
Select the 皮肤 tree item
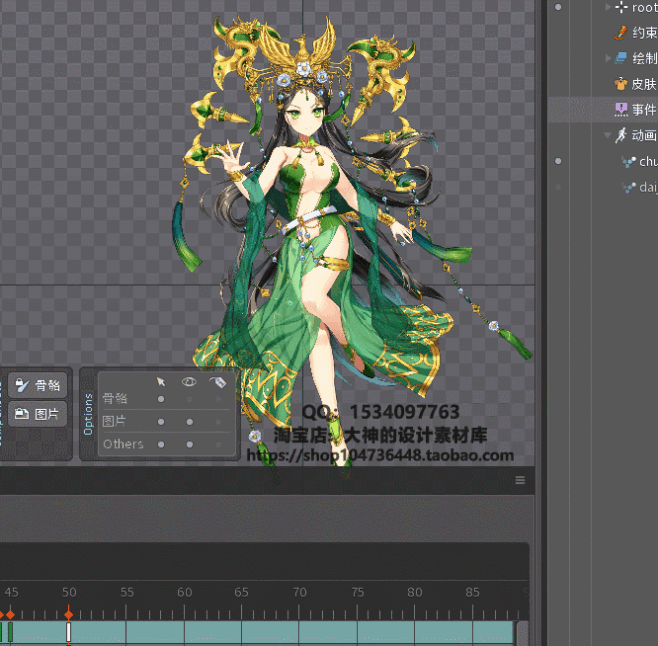tap(644, 84)
